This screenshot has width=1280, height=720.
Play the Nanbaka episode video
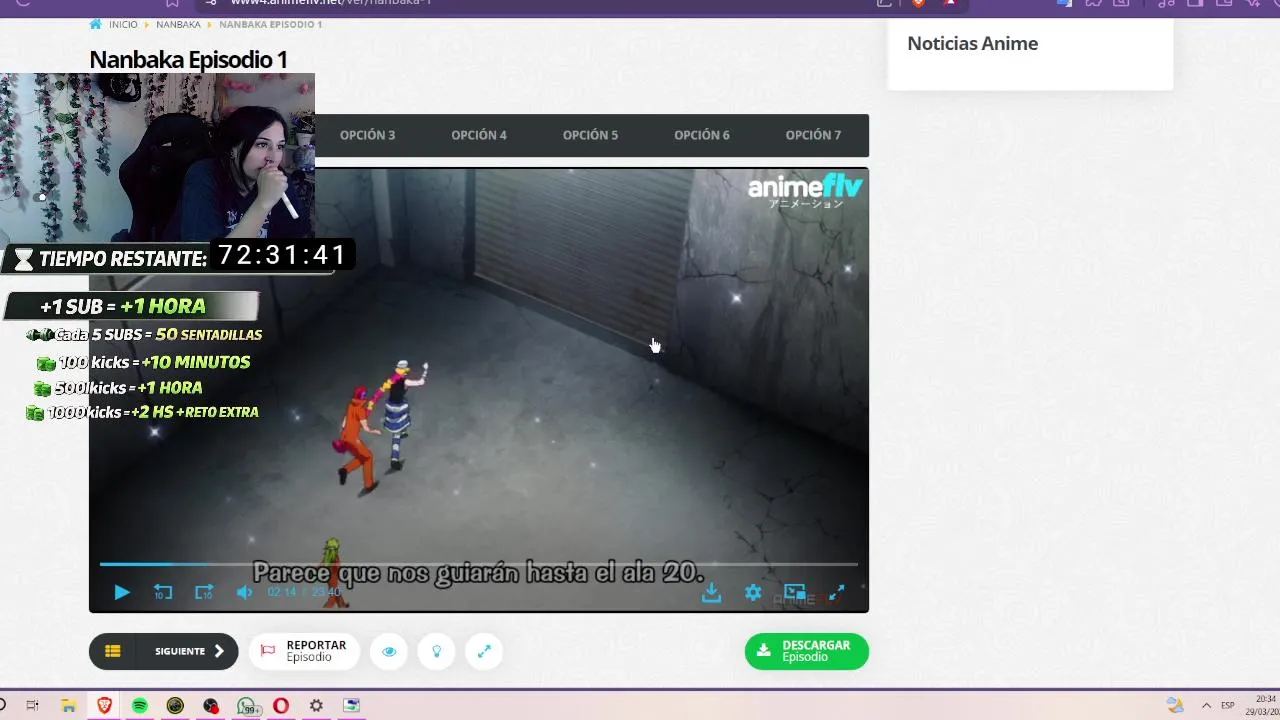[122, 592]
